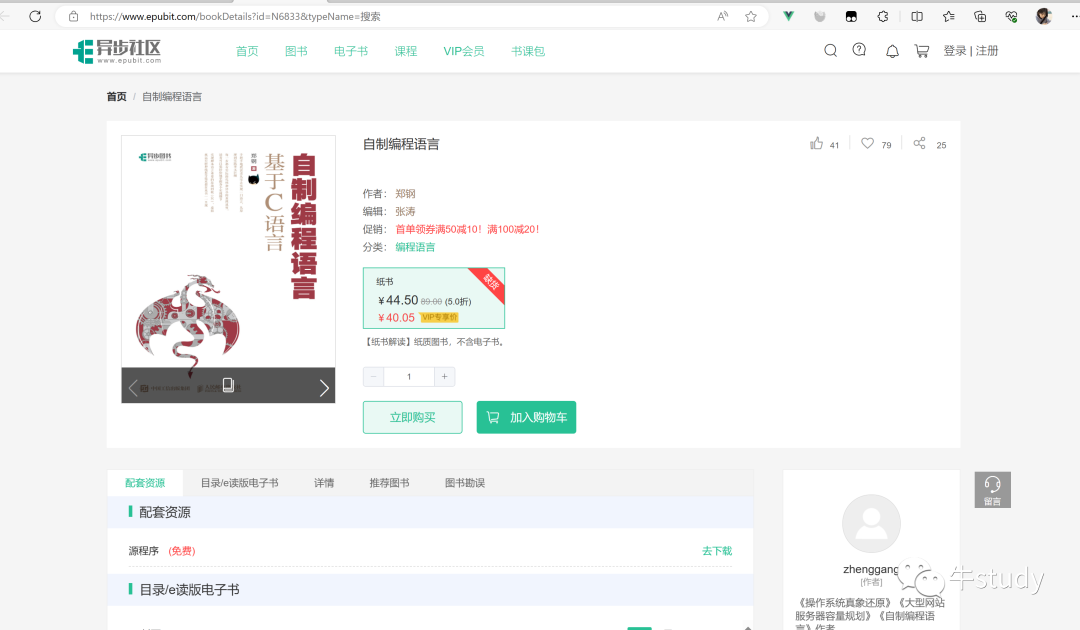Image resolution: width=1080 pixels, height=630 pixels.
Task: Click the site lock icon in address bar
Action: pyautogui.click(x=74, y=16)
